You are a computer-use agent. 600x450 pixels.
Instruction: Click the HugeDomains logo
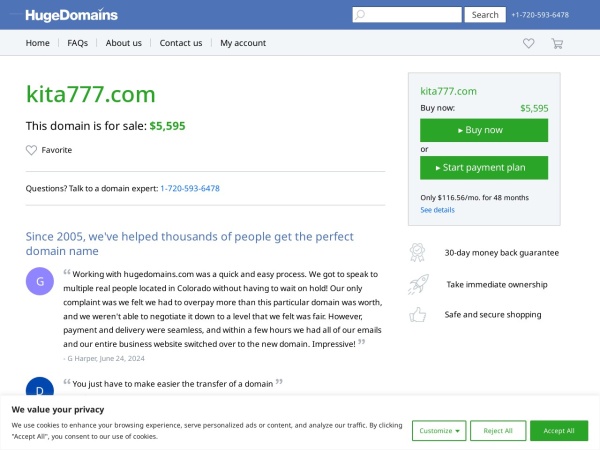tap(72, 15)
